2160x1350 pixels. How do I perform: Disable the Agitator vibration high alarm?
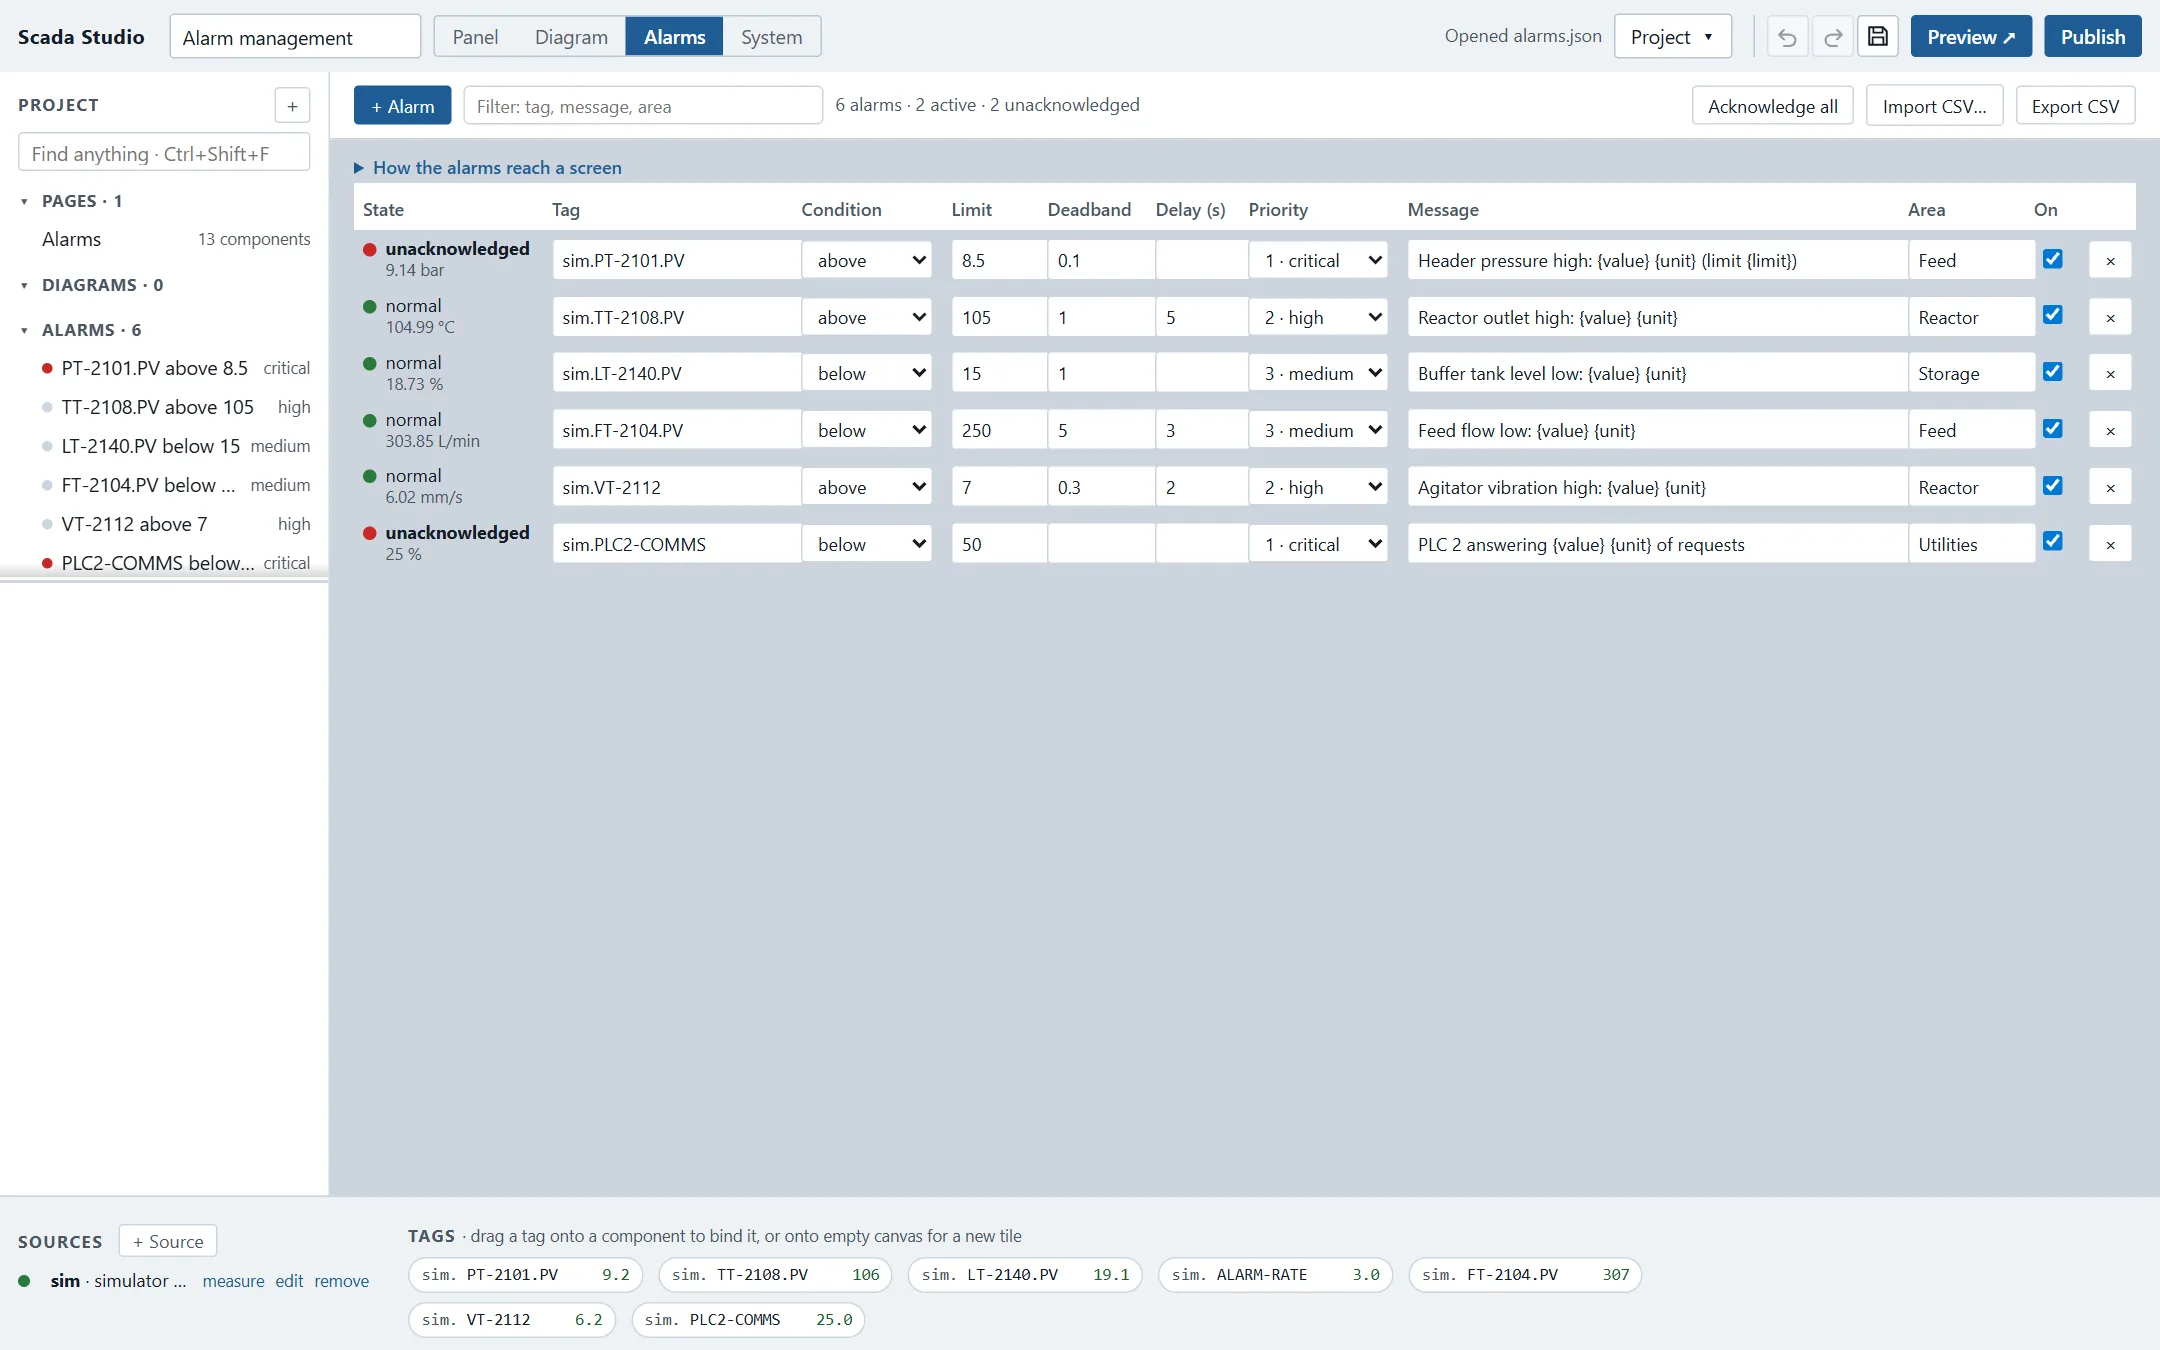click(2053, 486)
